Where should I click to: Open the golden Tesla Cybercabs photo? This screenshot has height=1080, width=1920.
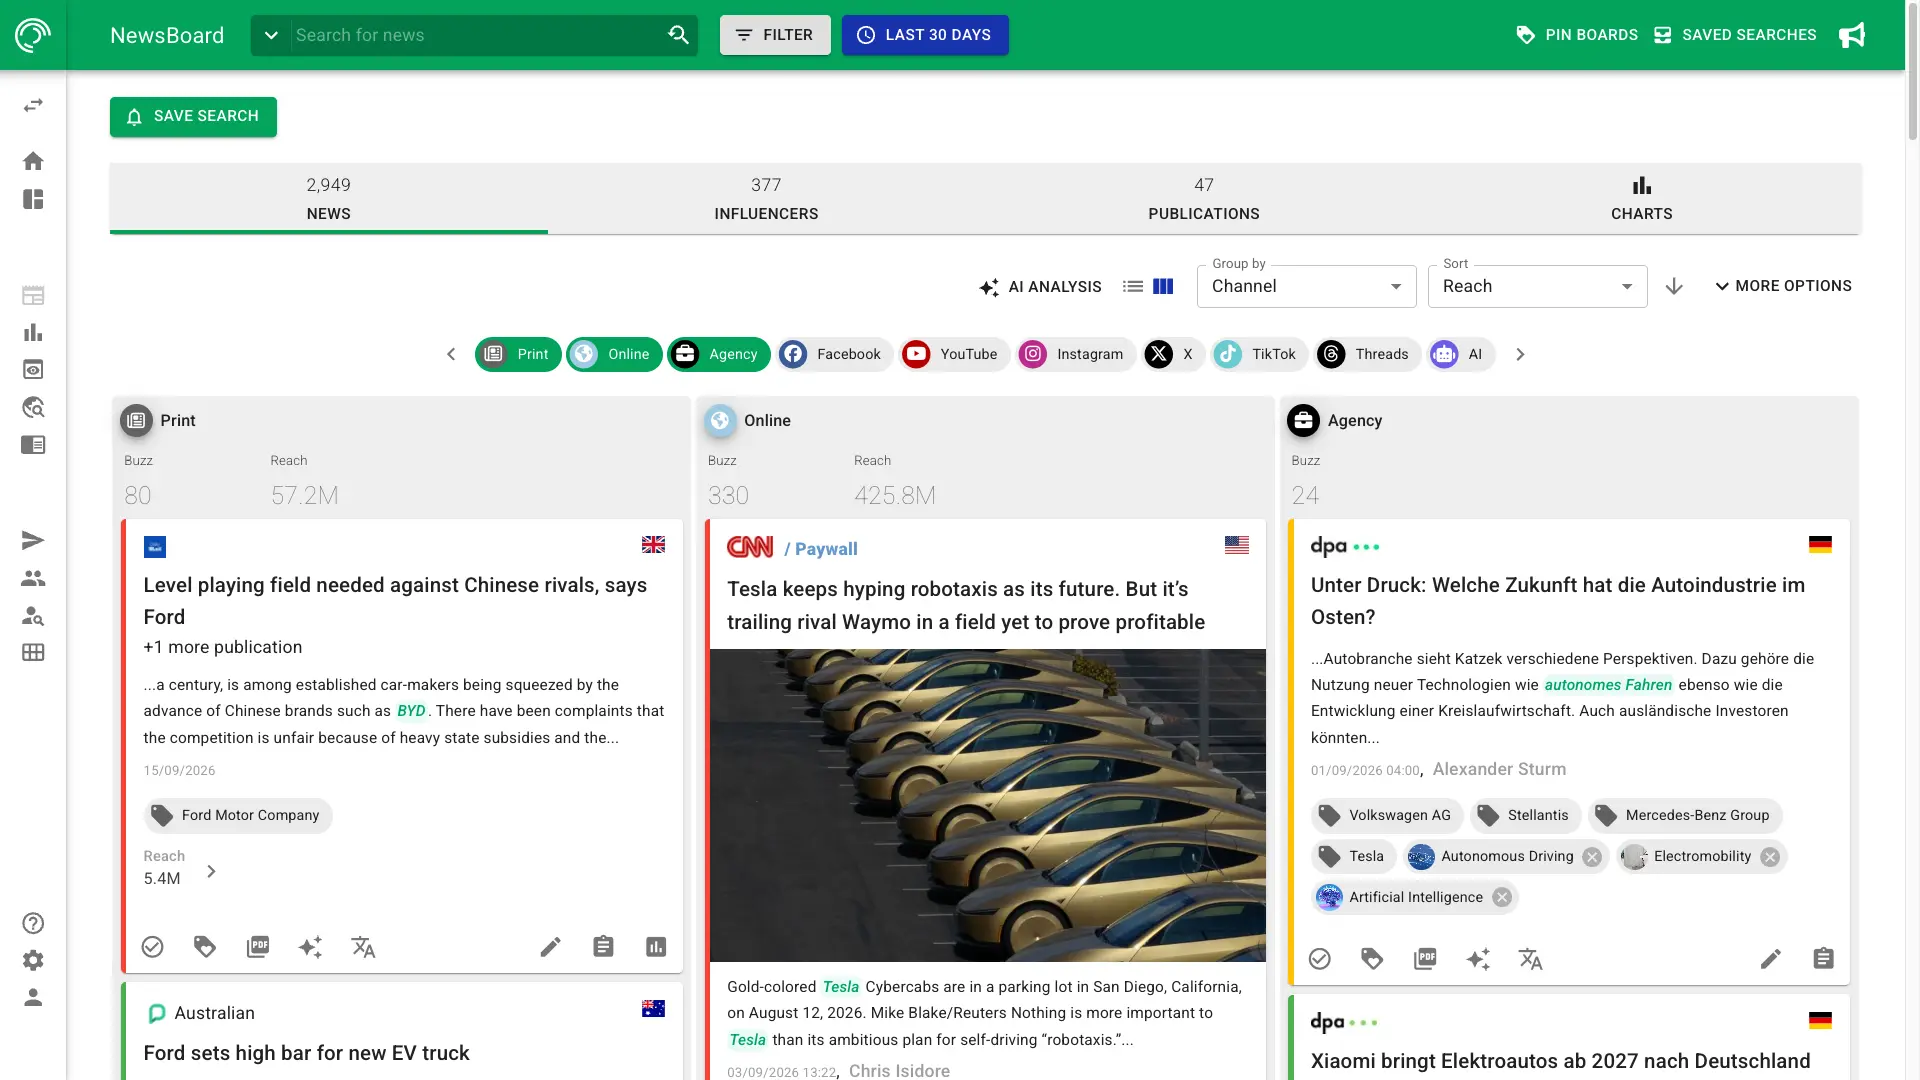coord(987,805)
